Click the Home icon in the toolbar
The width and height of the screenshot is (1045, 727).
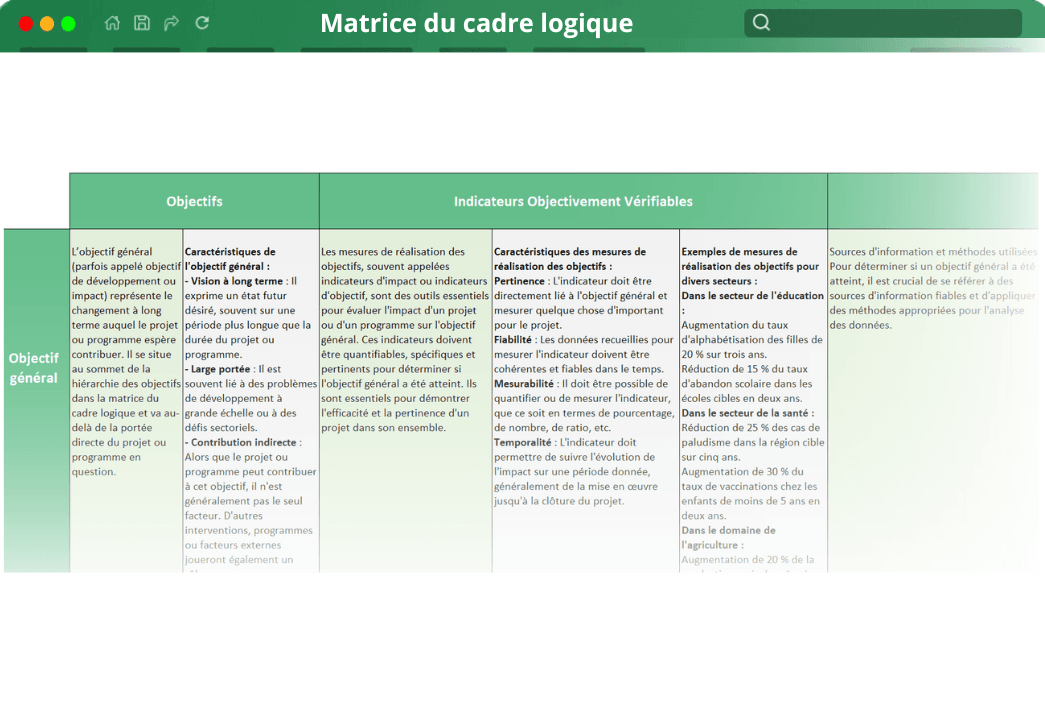coord(112,22)
